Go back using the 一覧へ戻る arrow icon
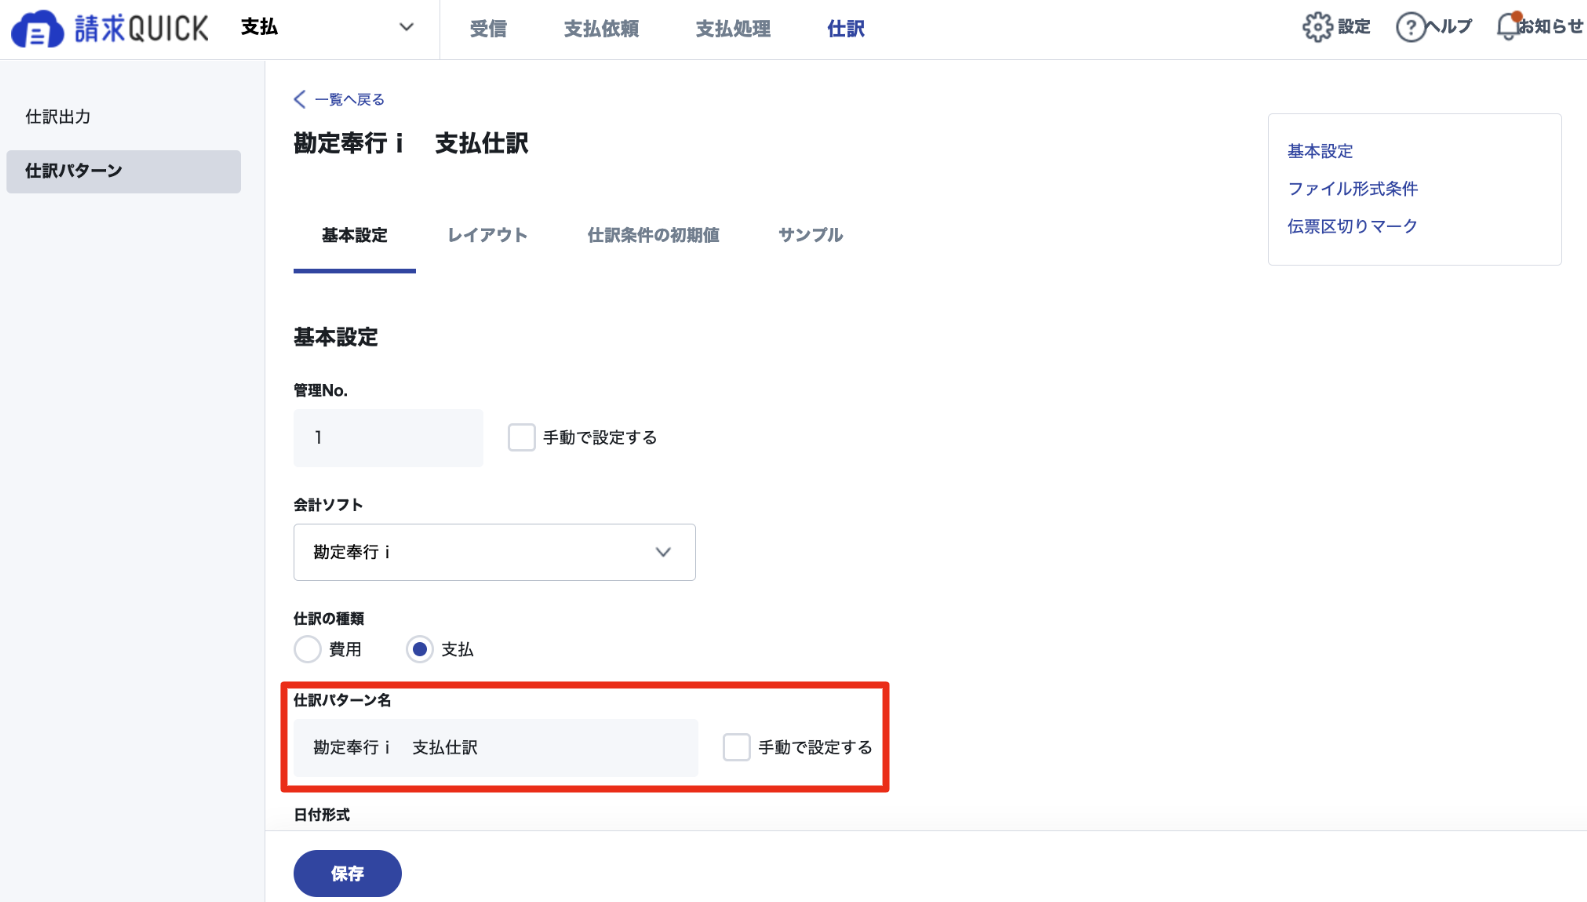This screenshot has width=1587, height=902. (300, 99)
